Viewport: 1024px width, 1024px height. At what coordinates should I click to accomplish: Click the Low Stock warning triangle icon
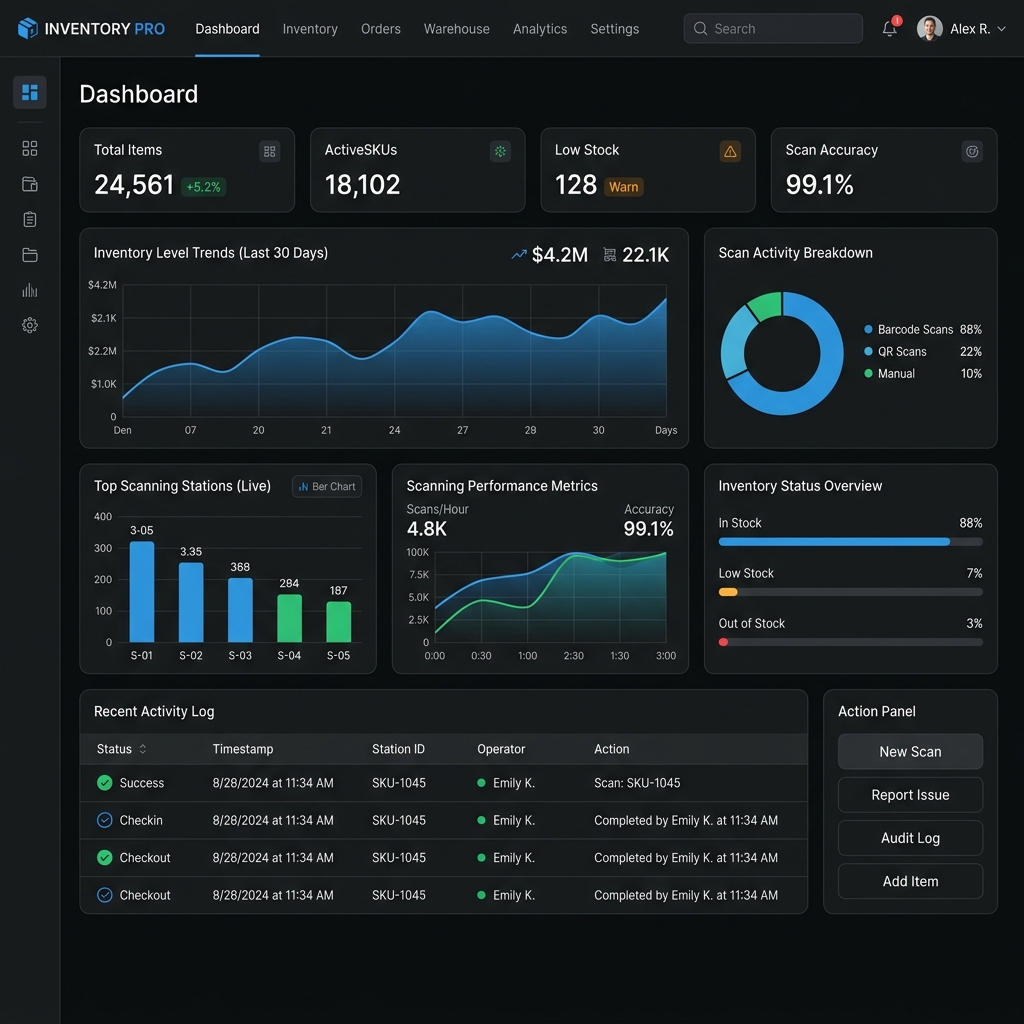coord(730,152)
